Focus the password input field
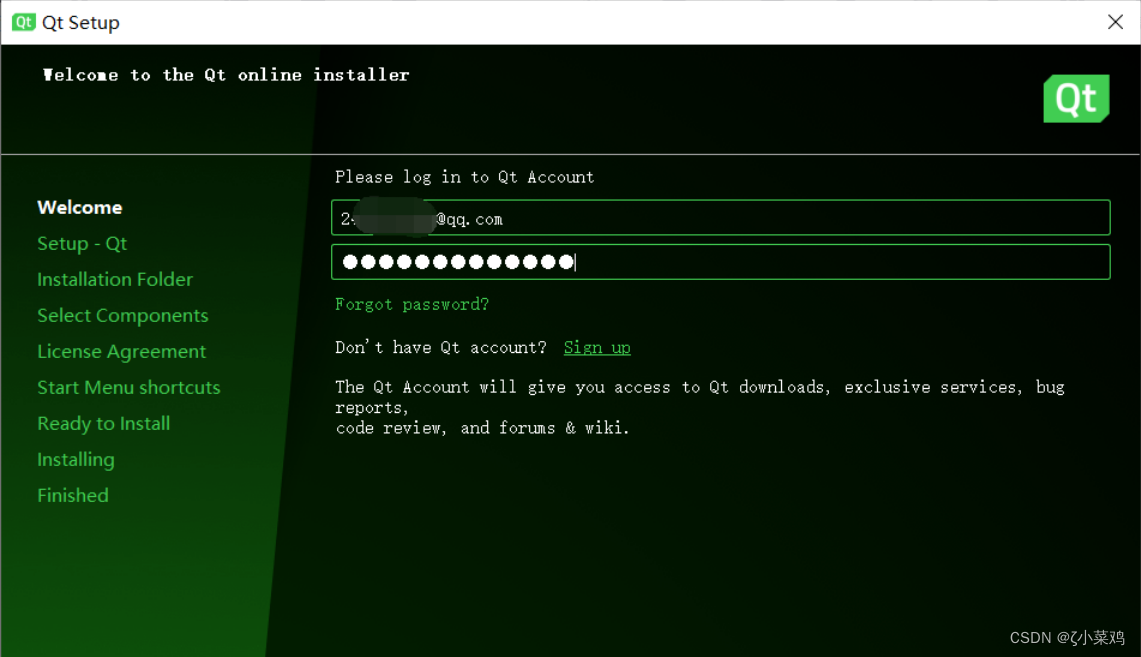This screenshot has height=657, width=1141. 720,262
